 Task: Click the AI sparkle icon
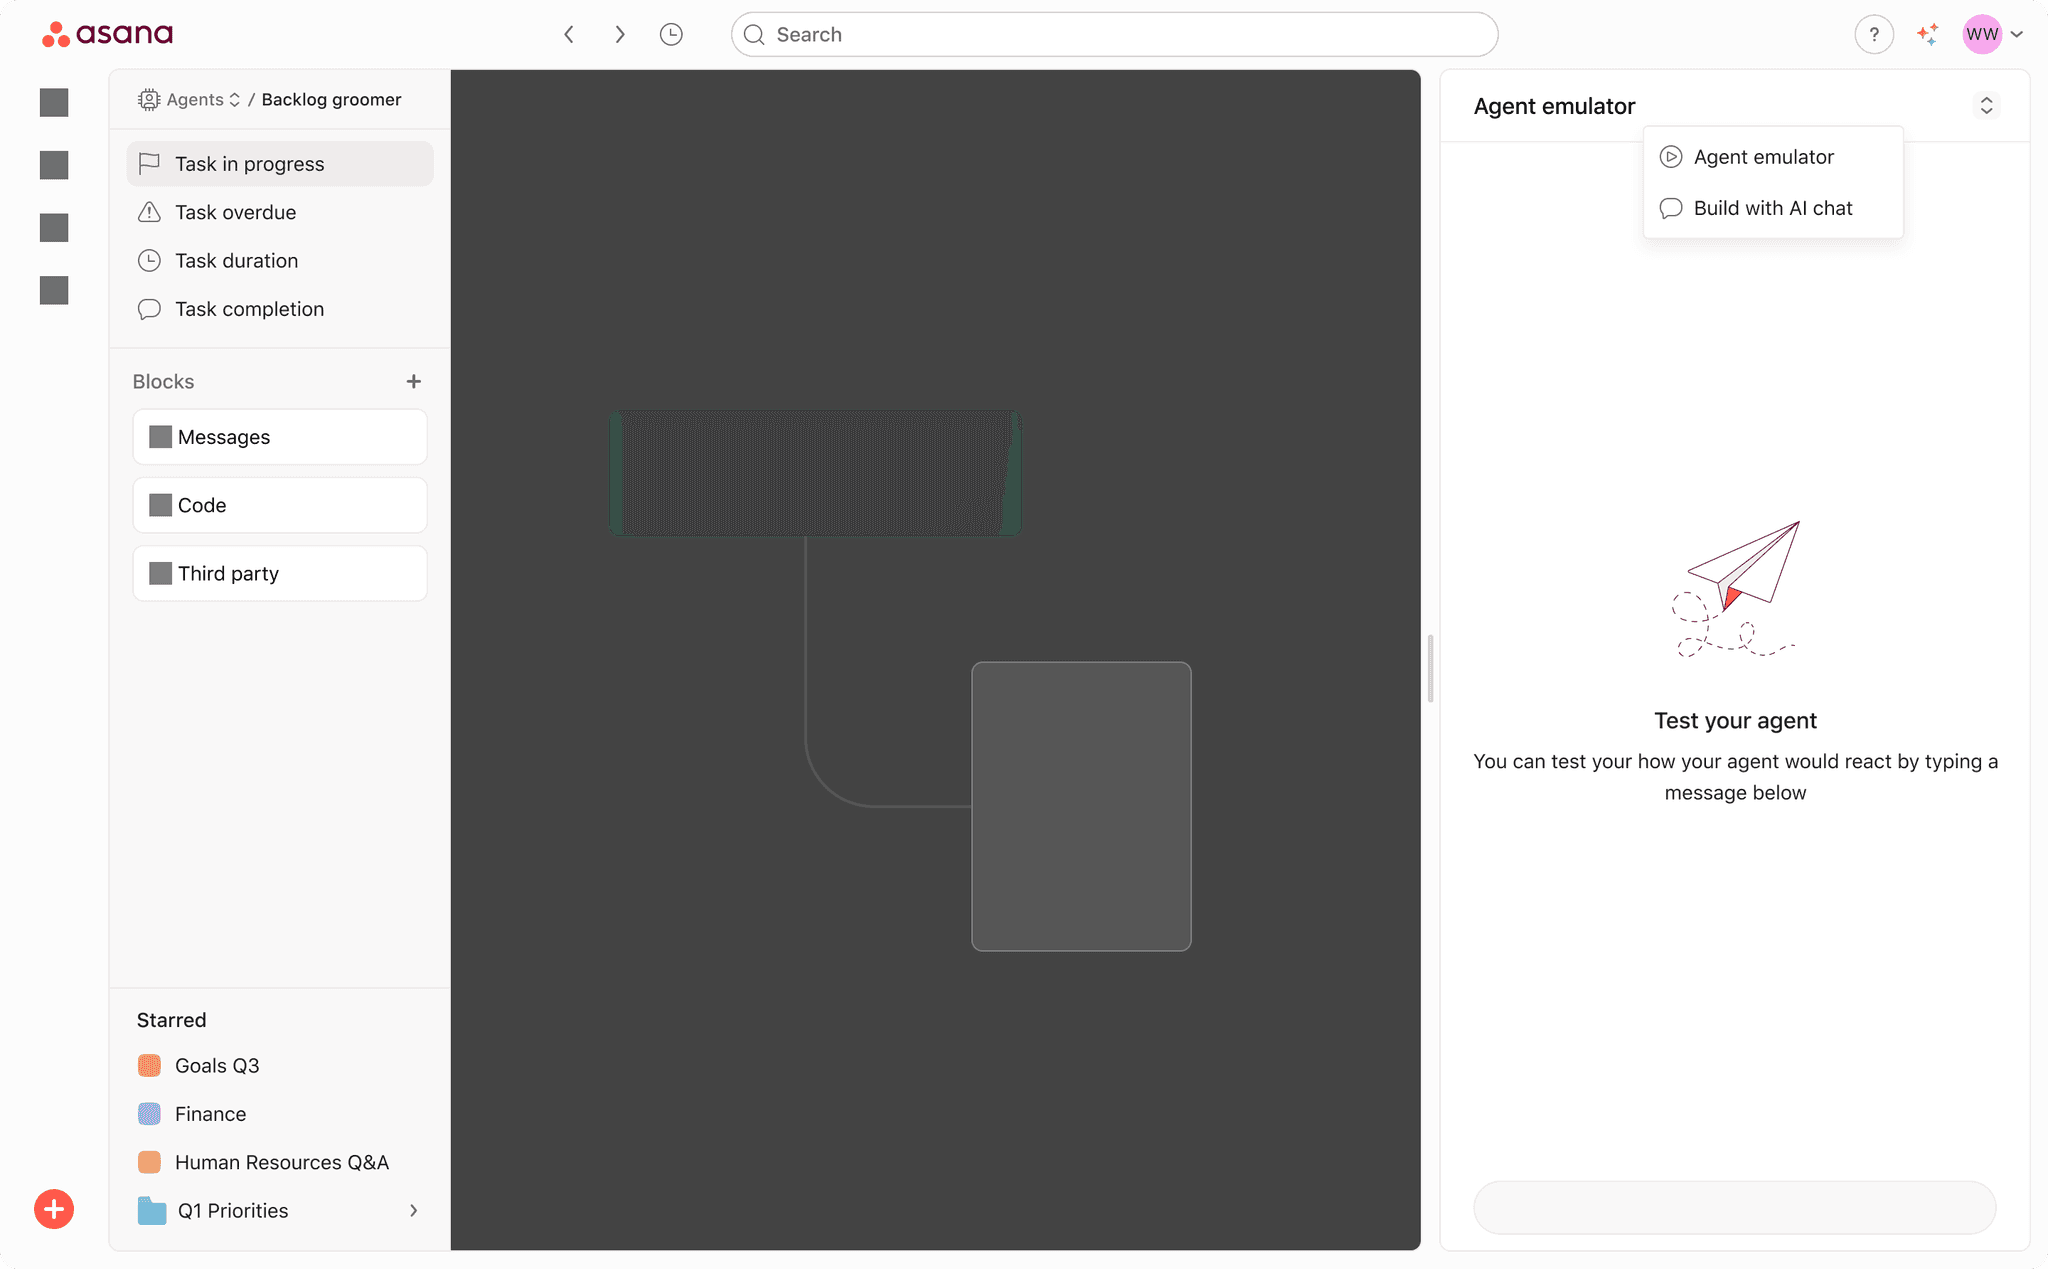[x=1927, y=35]
